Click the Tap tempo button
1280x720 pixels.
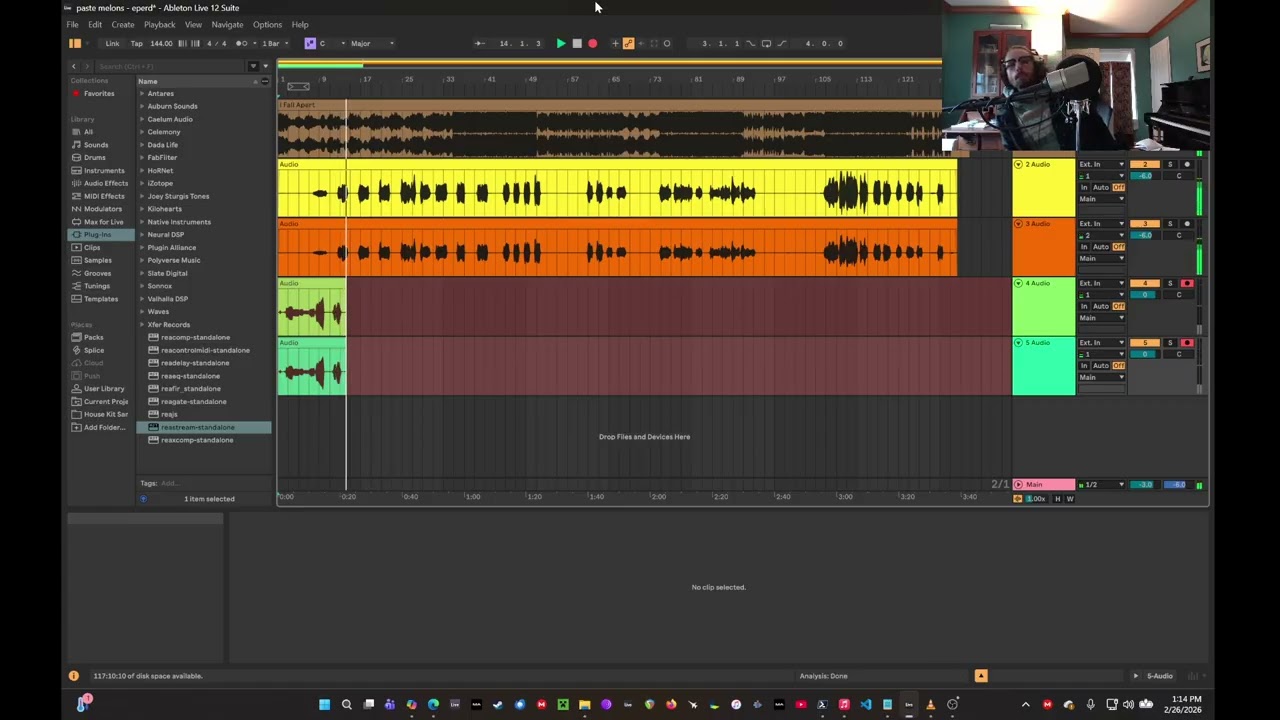[x=136, y=43]
